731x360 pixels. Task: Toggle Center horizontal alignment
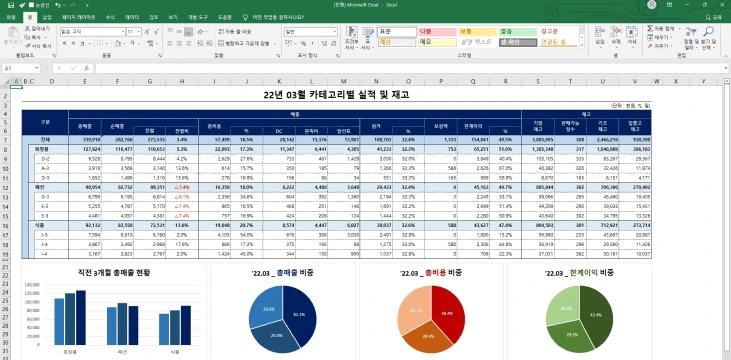tap(179, 43)
